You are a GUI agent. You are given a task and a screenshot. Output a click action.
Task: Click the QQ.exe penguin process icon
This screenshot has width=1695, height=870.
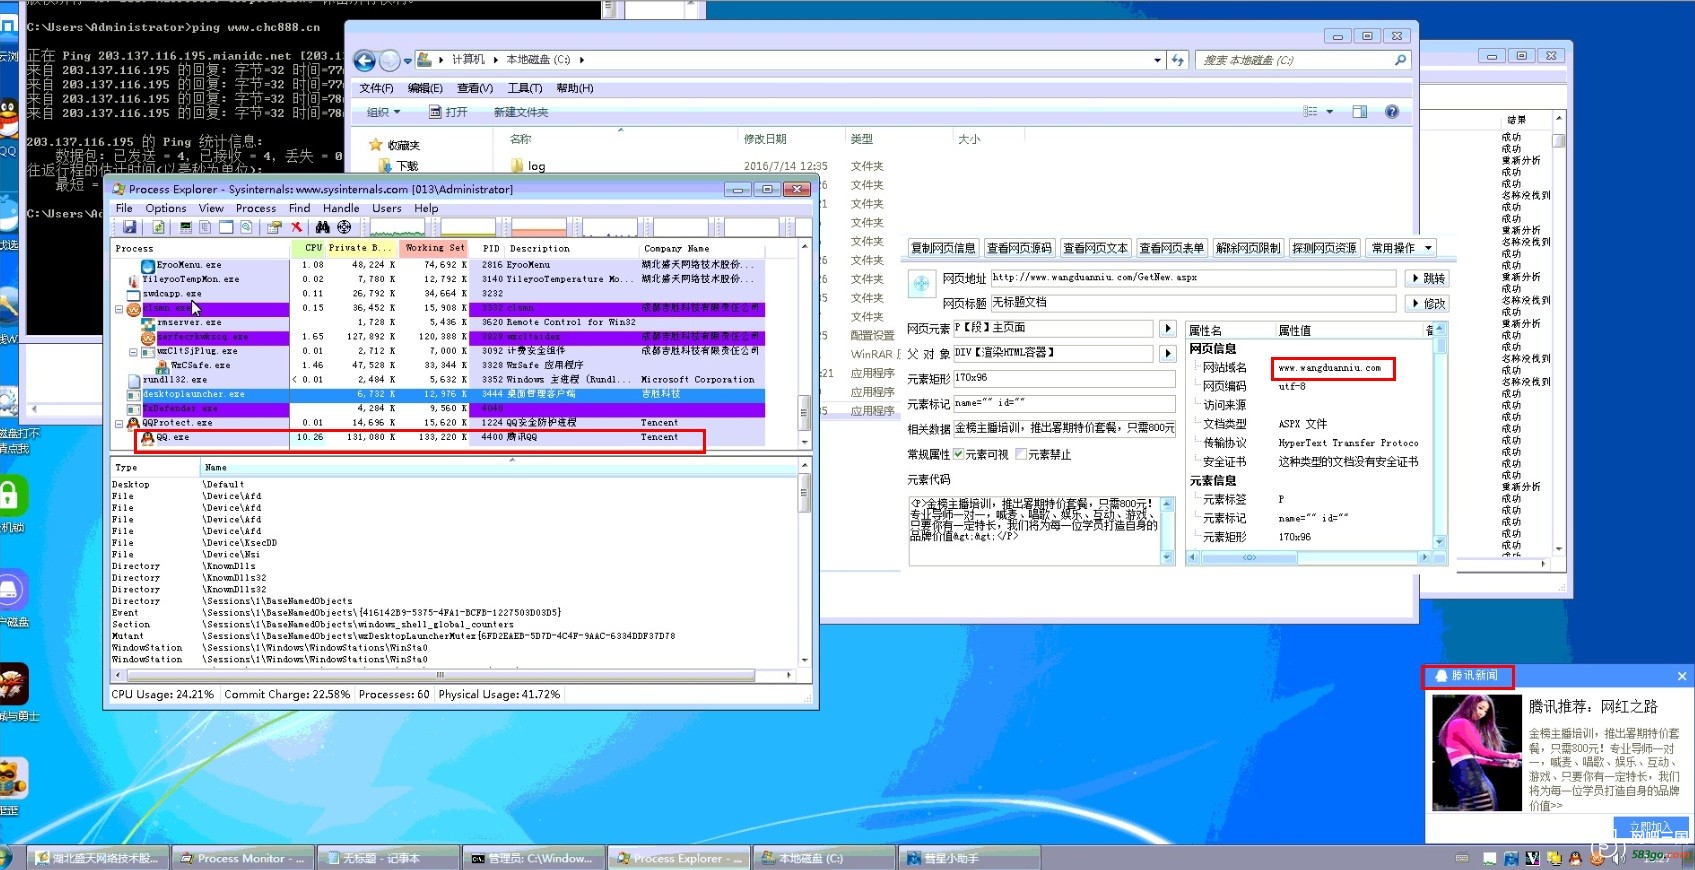coord(148,438)
